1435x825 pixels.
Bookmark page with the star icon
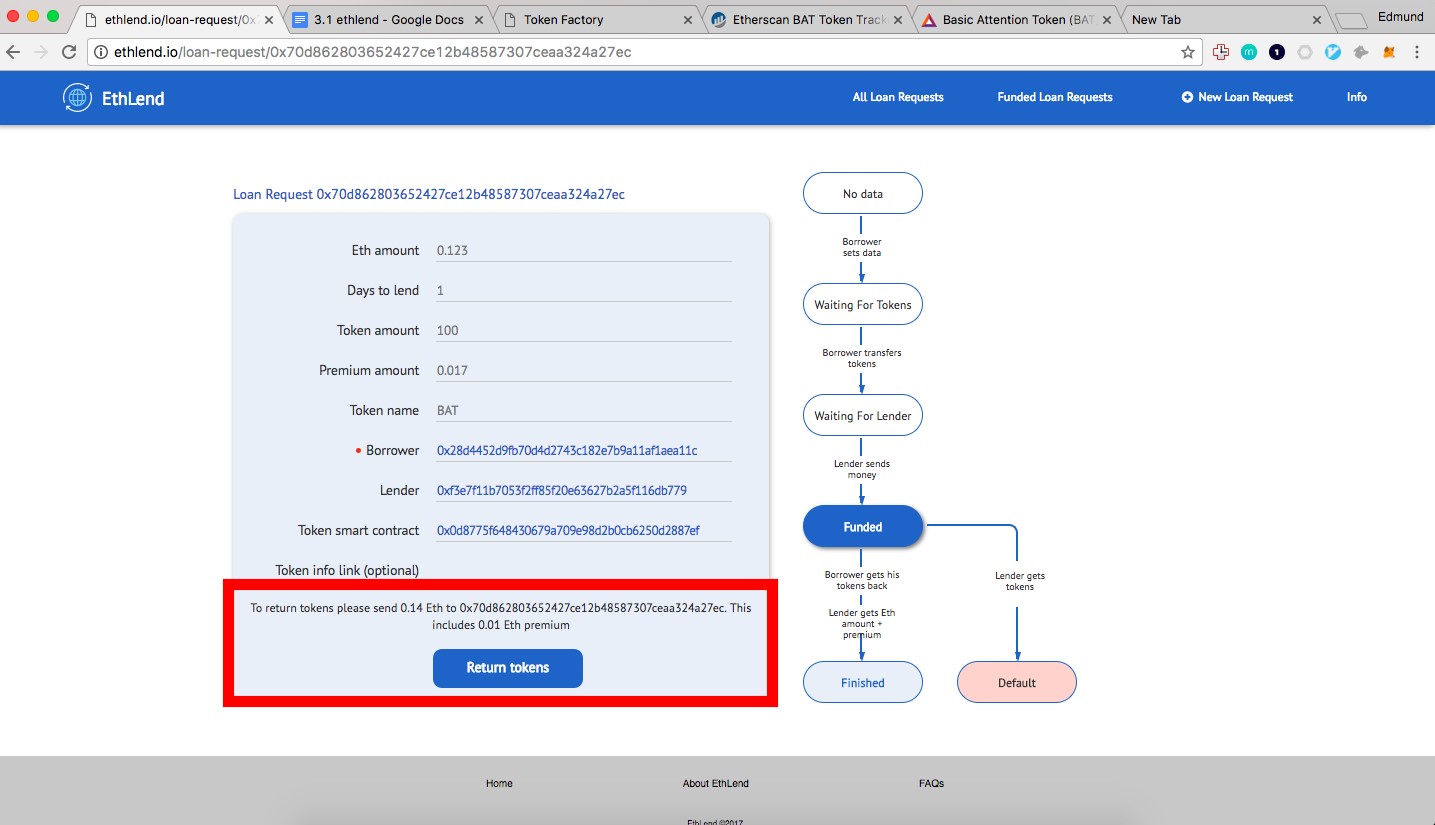1188,52
